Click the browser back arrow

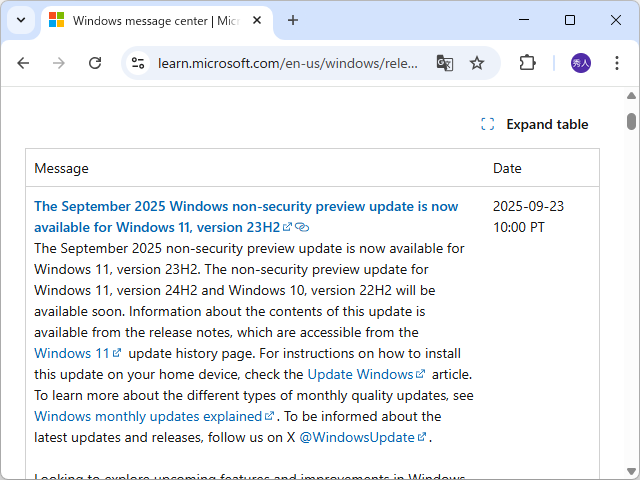click(23, 63)
